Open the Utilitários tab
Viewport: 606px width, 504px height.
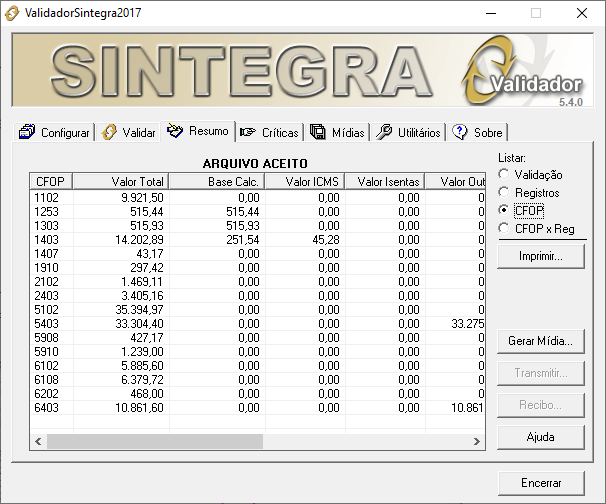click(408, 133)
